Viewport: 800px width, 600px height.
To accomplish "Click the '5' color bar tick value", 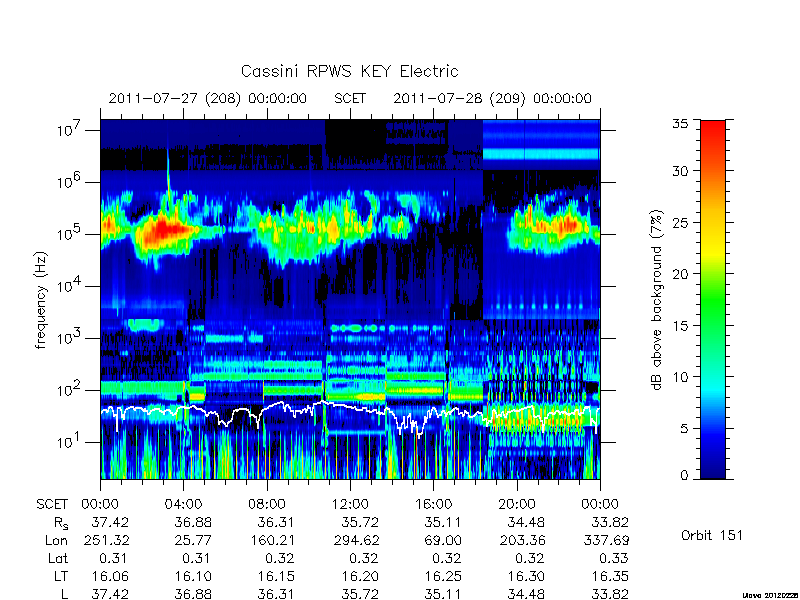I will (684, 429).
